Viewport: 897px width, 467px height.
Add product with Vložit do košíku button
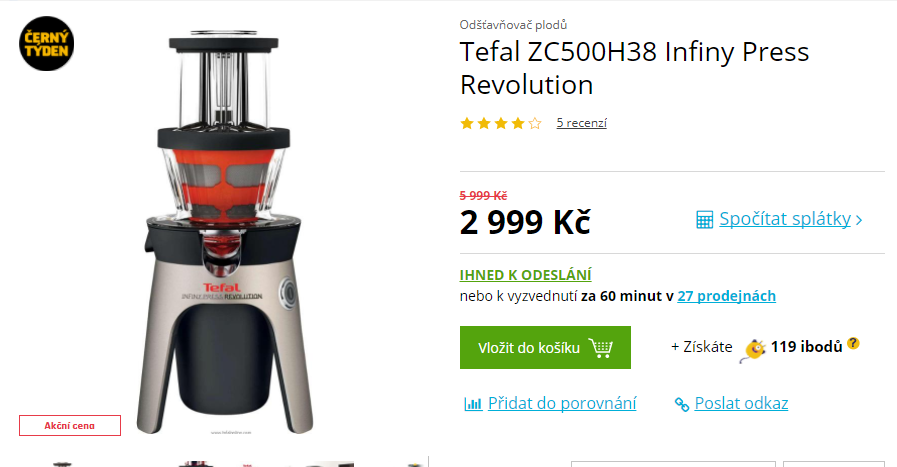point(545,347)
